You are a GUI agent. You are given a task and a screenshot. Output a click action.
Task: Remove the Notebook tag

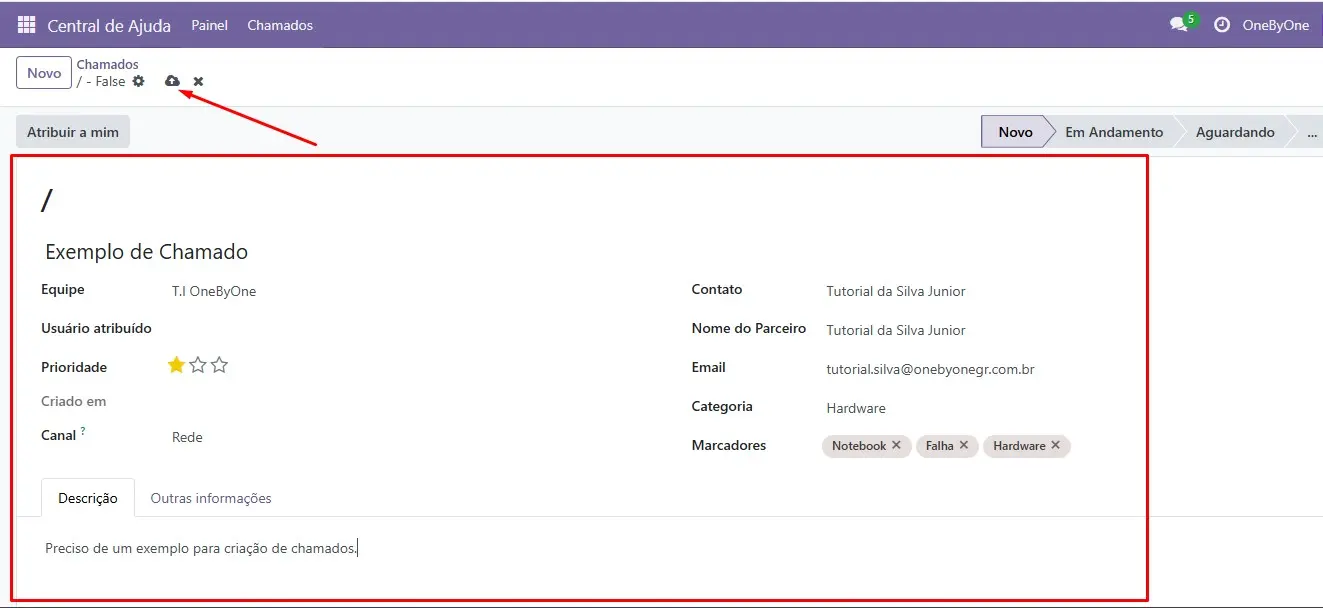click(x=896, y=445)
